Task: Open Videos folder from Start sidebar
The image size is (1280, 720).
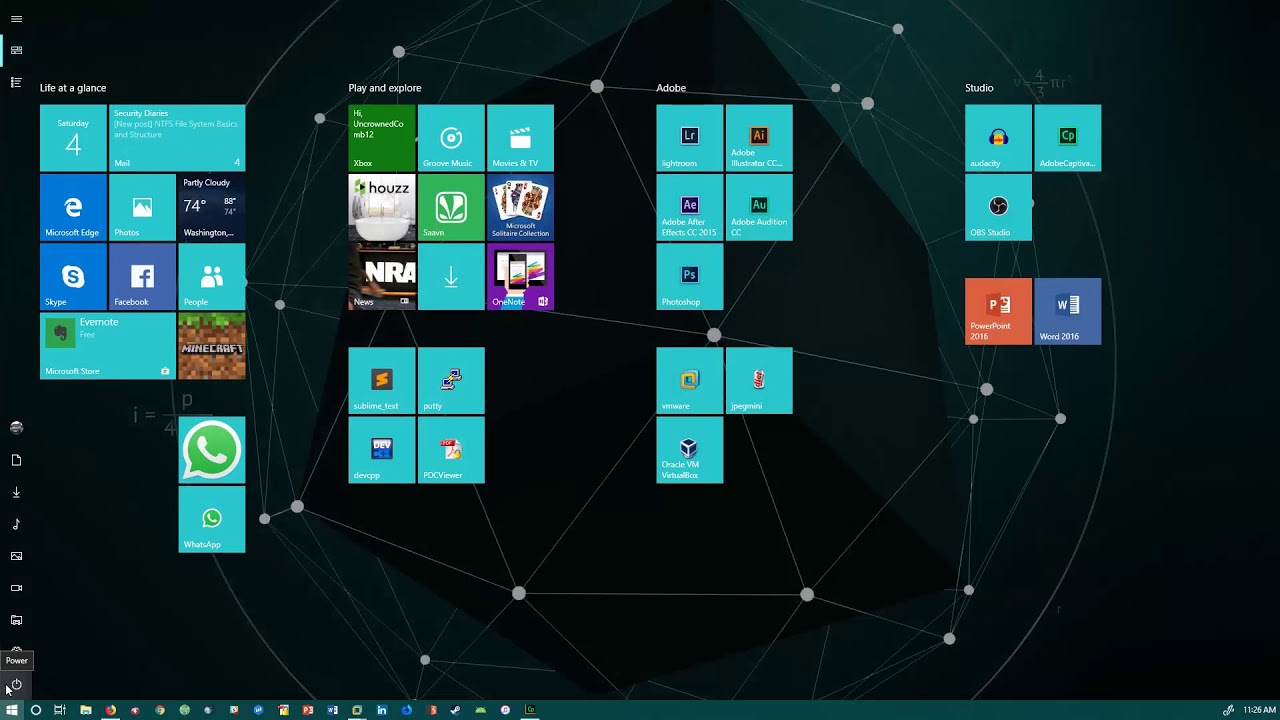Action: (x=16, y=588)
